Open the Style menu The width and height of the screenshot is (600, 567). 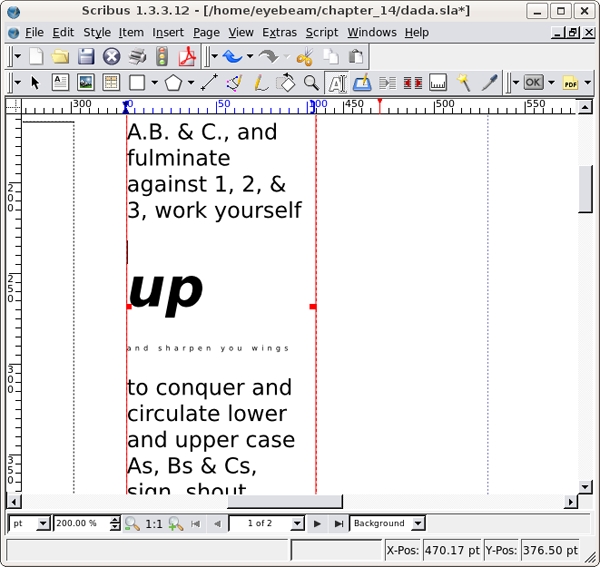[x=97, y=32]
